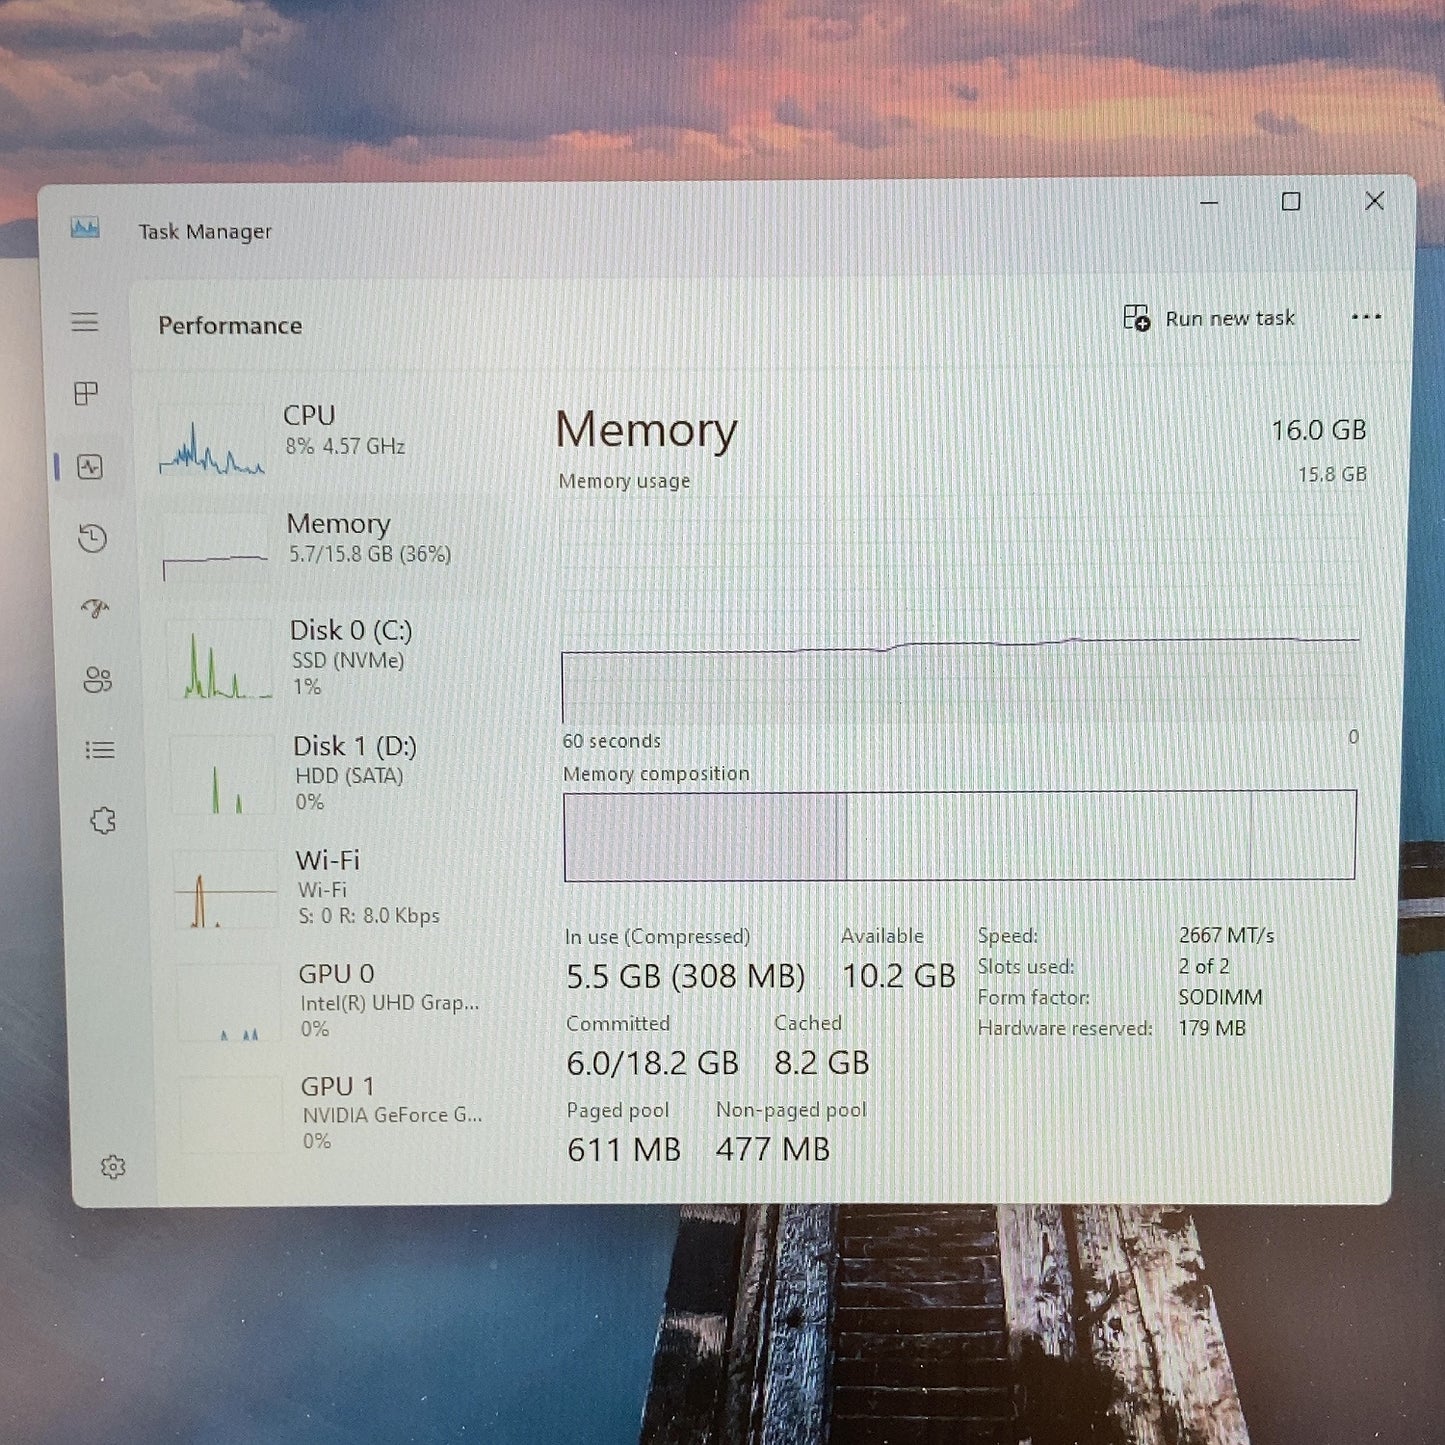
Task: Click the Form factor value SODIMM
Action: pyautogui.click(x=1220, y=997)
